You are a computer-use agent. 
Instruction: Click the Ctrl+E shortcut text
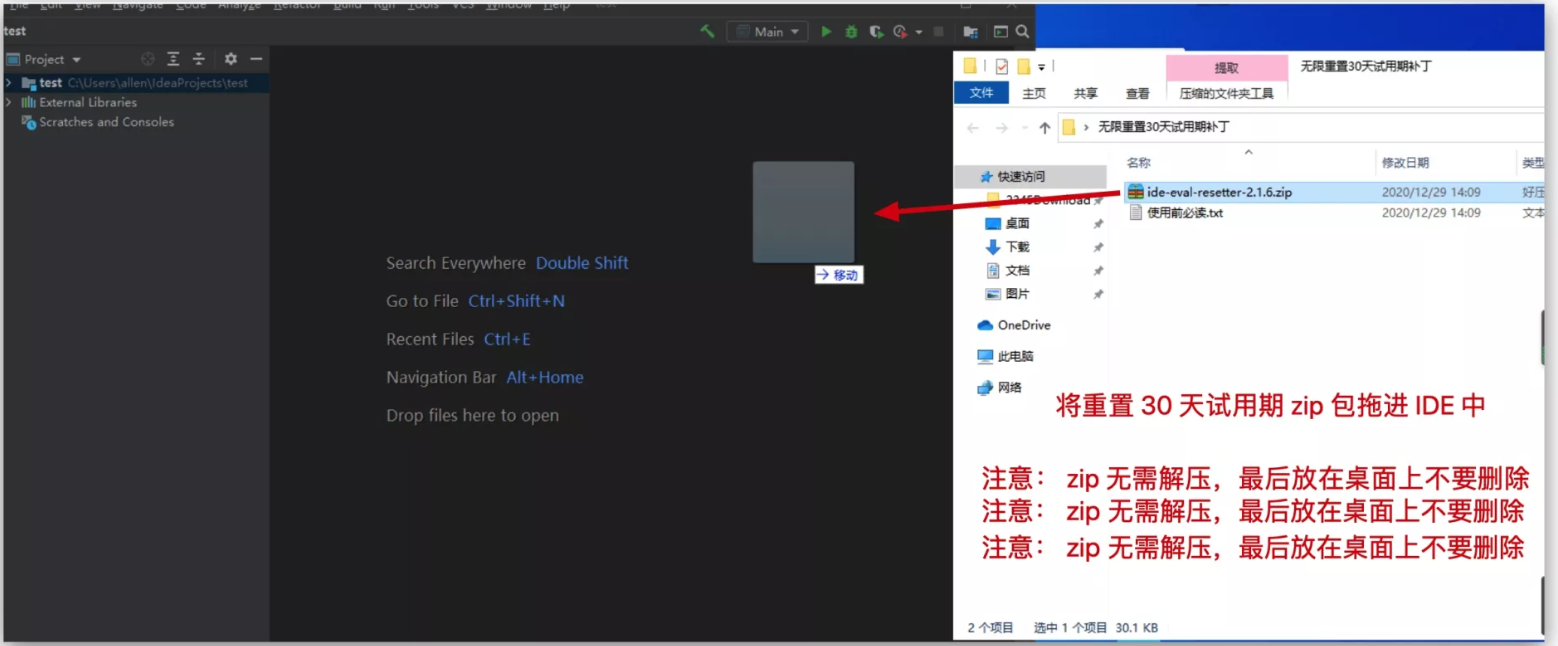coord(507,339)
